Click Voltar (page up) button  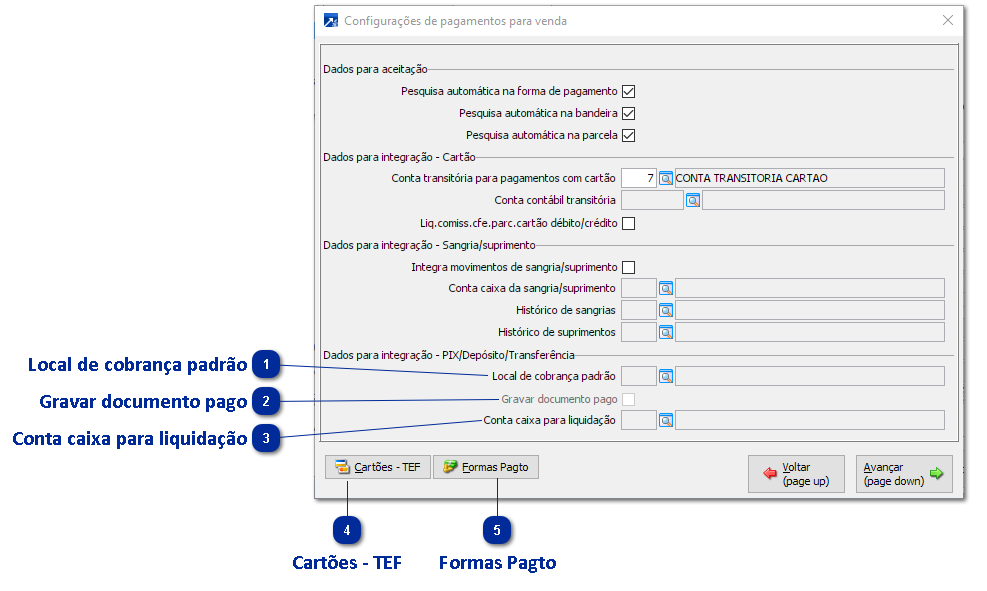pyautogui.click(x=796, y=475)
